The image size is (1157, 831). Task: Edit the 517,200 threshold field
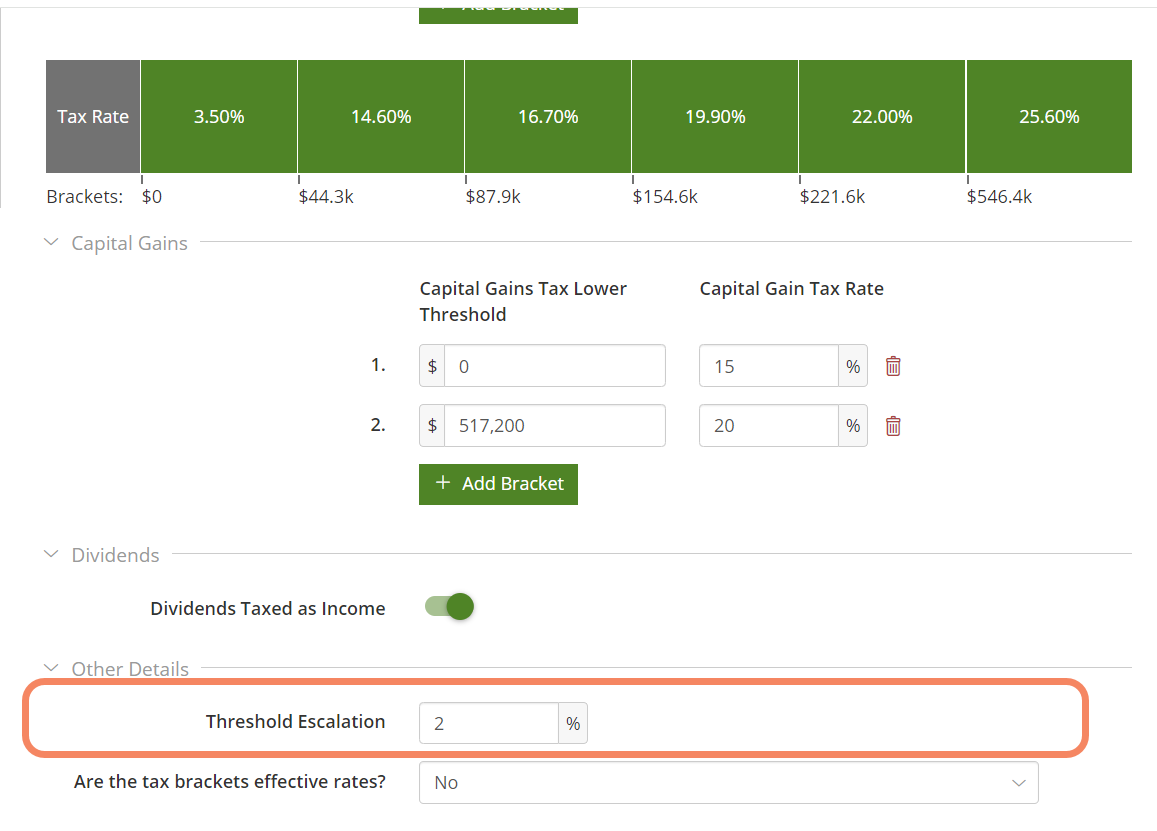[554, 426]
